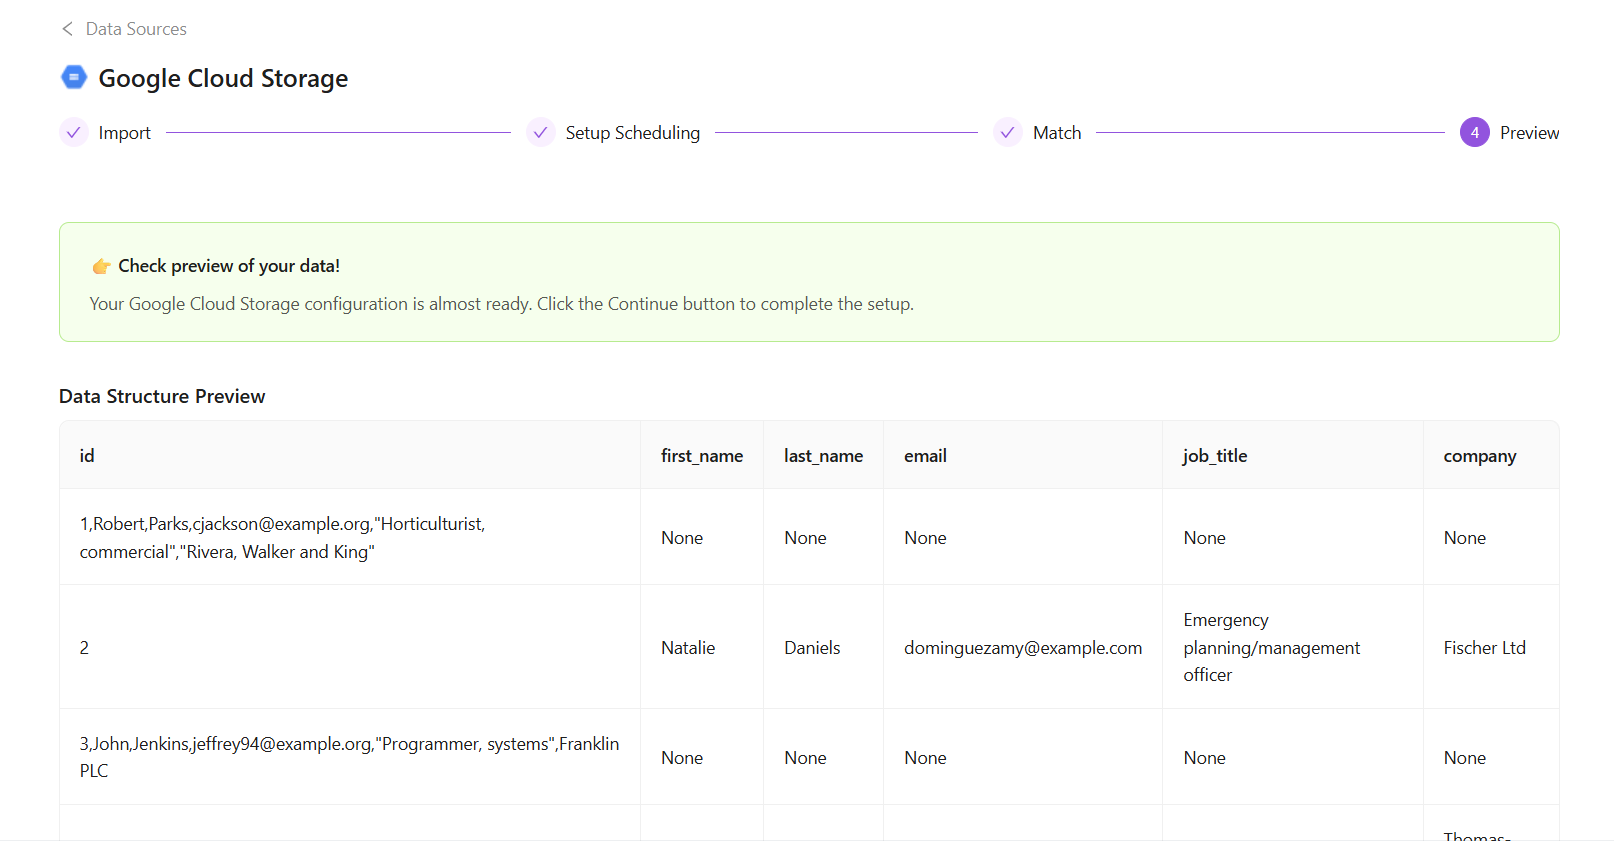Click the first_name column header
The width and height of the screenshot is (1614, 842).
point(701,456)
